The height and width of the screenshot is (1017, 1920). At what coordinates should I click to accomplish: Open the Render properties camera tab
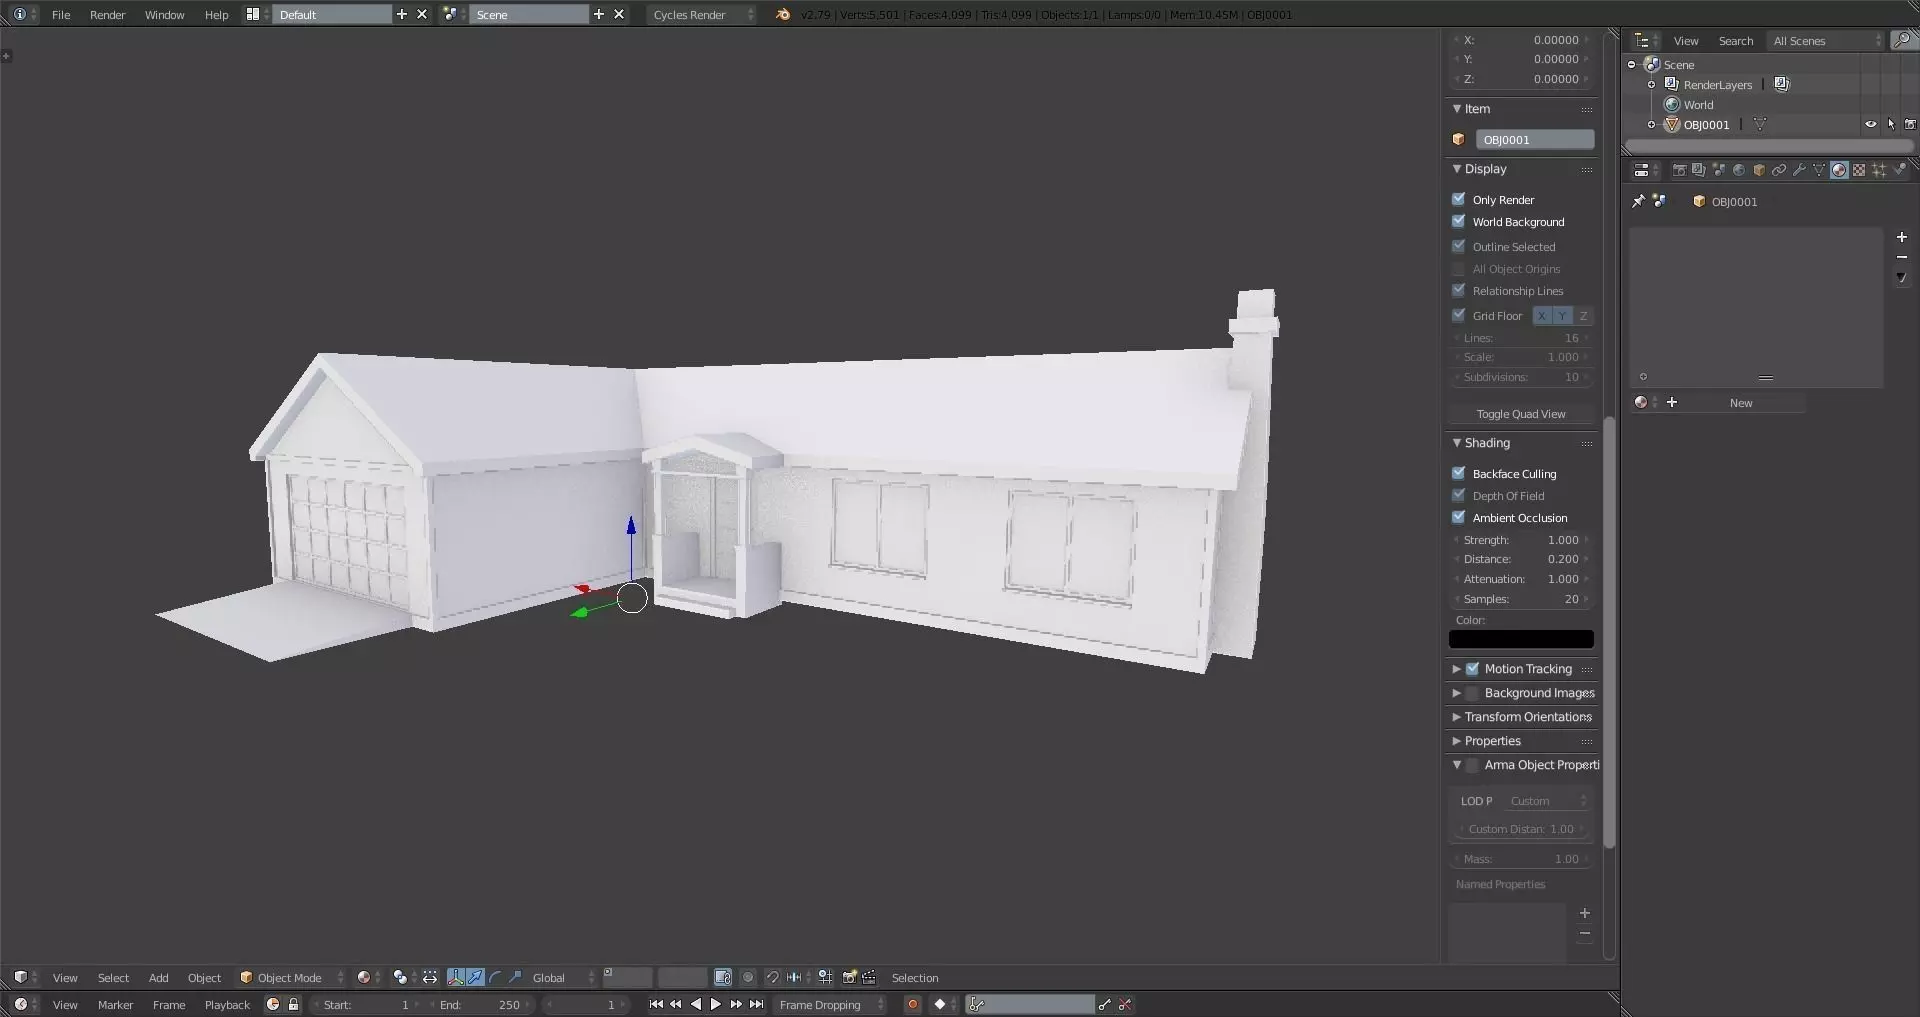[1680, 170]
